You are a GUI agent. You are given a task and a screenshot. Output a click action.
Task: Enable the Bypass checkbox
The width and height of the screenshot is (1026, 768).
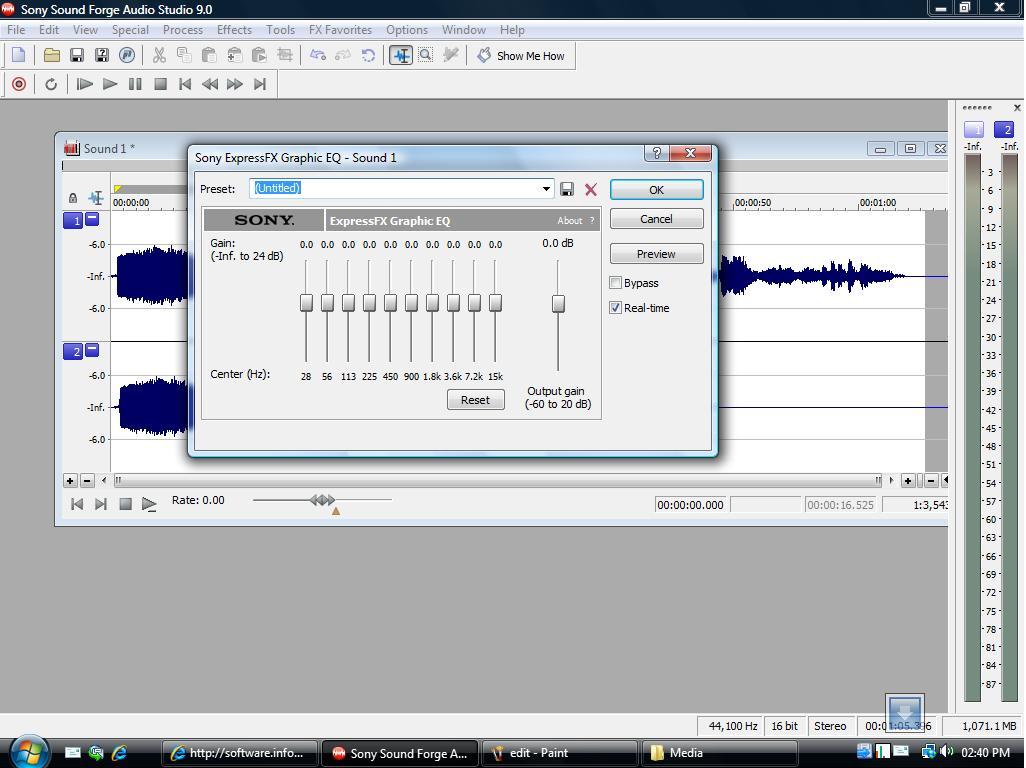616,283
